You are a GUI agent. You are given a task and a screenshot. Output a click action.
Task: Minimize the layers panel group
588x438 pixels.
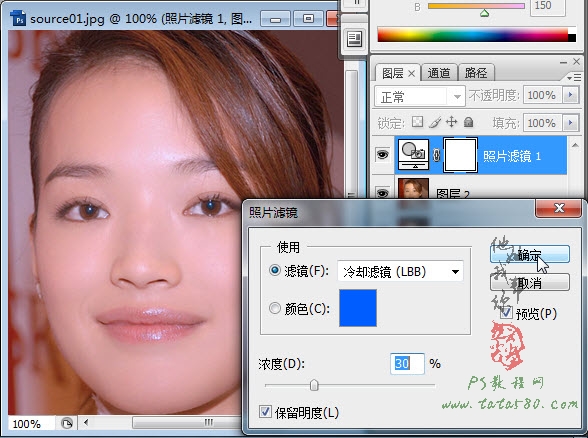click(x=563, y=62)
